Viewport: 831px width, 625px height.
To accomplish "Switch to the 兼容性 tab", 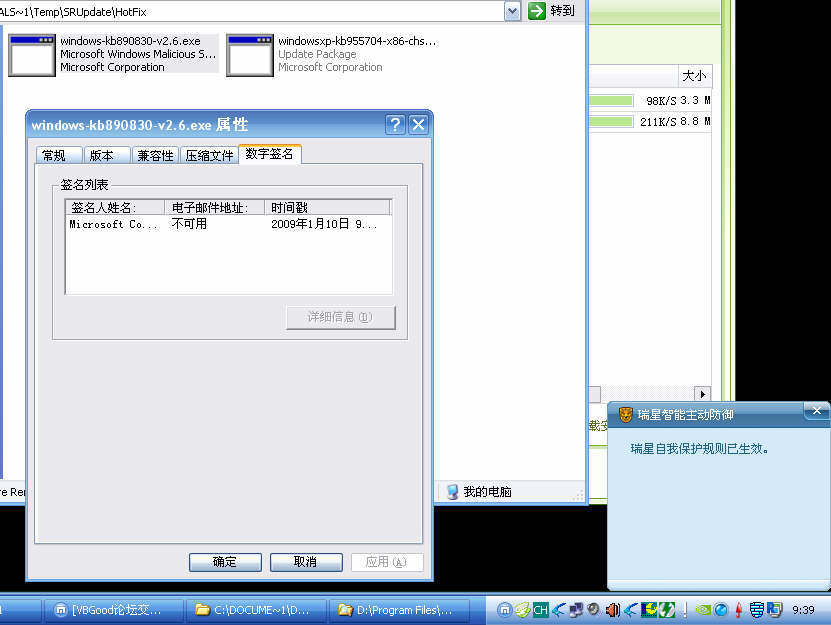I will (x=155, y=155).
